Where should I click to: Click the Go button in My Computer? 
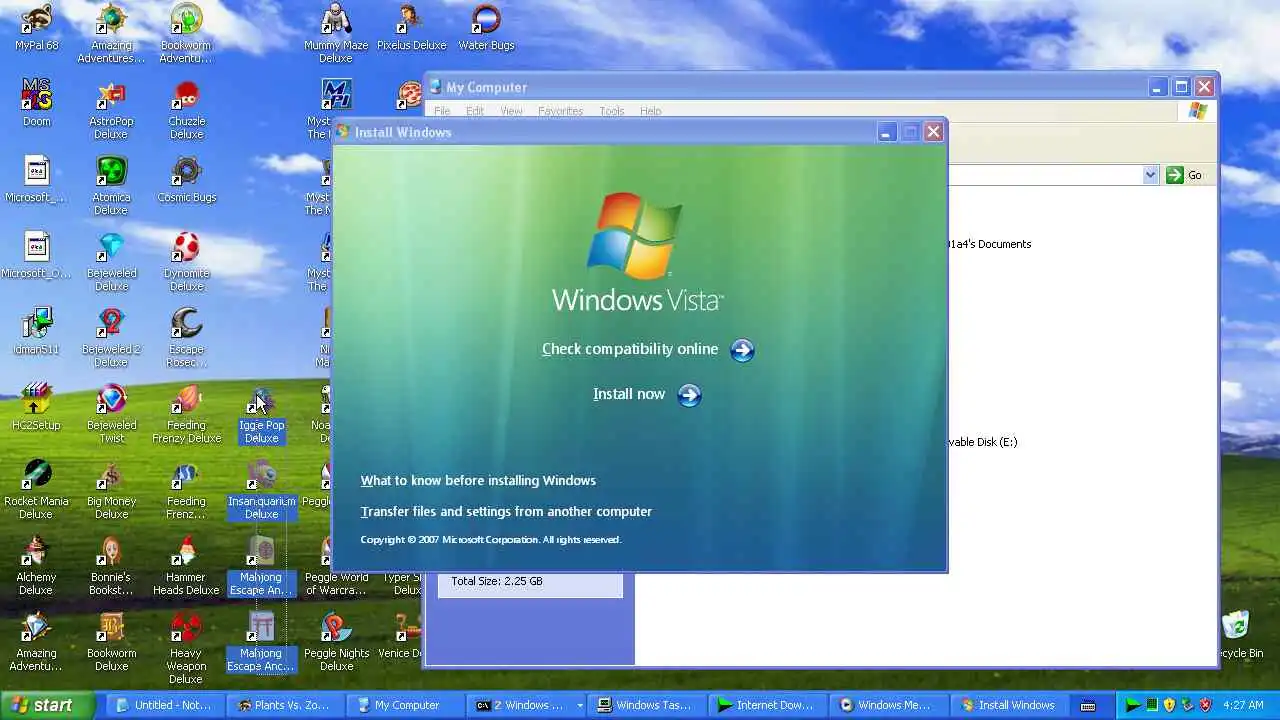pyautogui.click(x=1185, y=175)
